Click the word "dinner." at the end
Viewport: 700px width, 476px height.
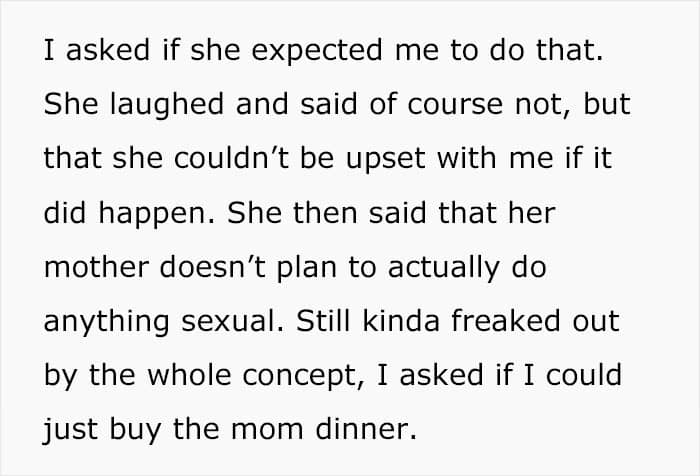coord(366,429)
